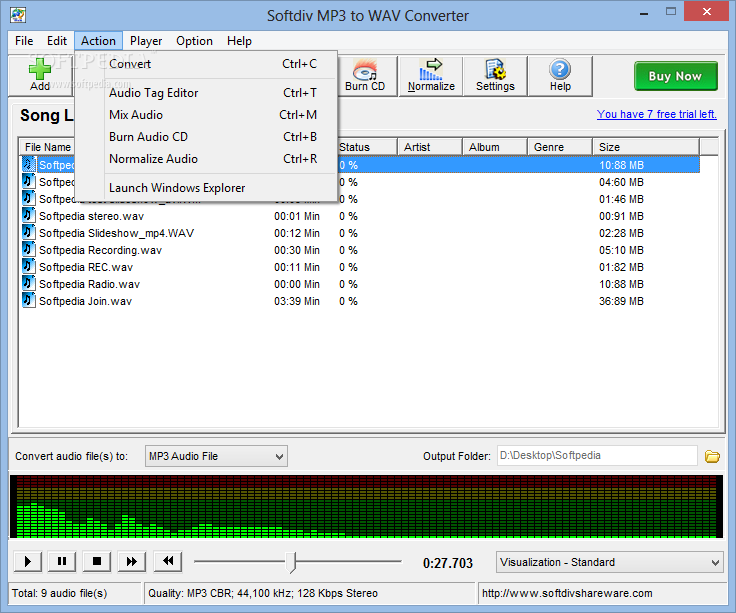
Task: Rewind with the backward button
Action: tap(168, 561)
